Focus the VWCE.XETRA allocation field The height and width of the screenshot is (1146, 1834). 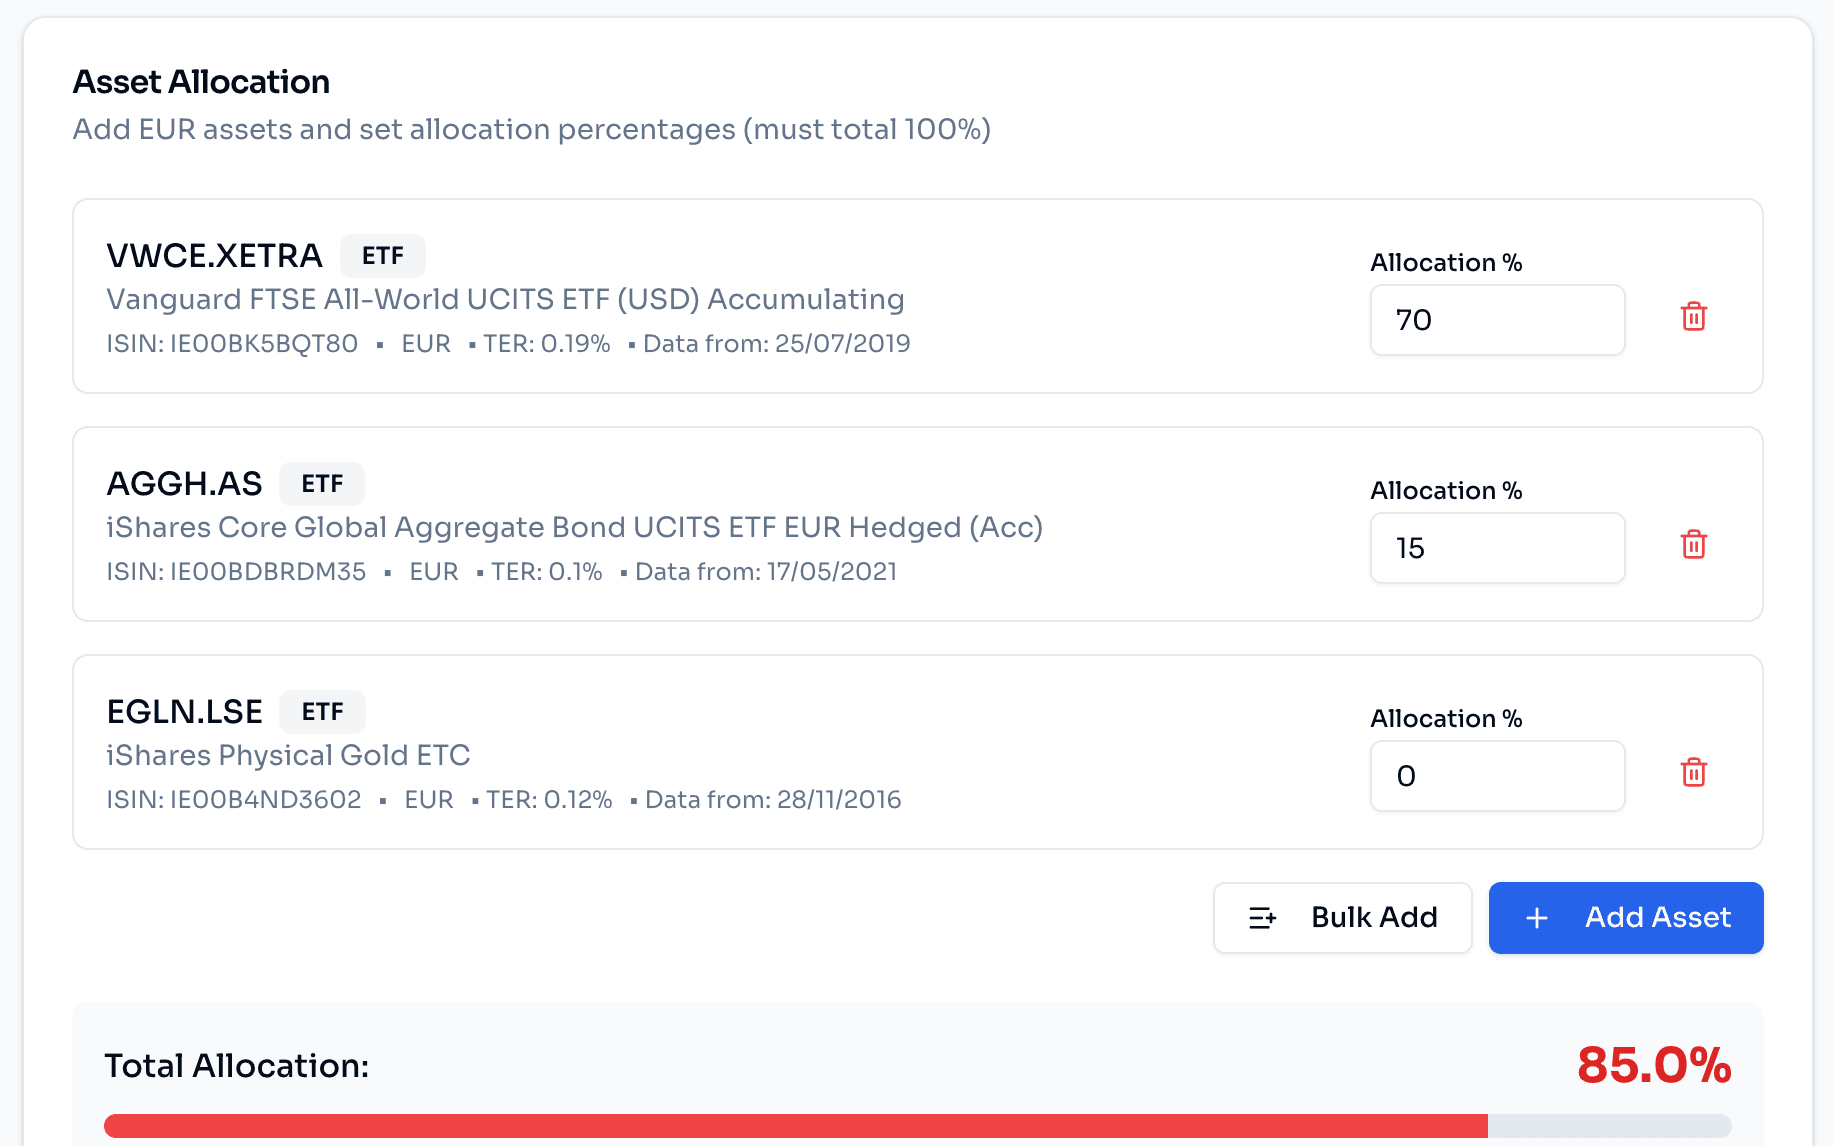tap(1496, 320)
